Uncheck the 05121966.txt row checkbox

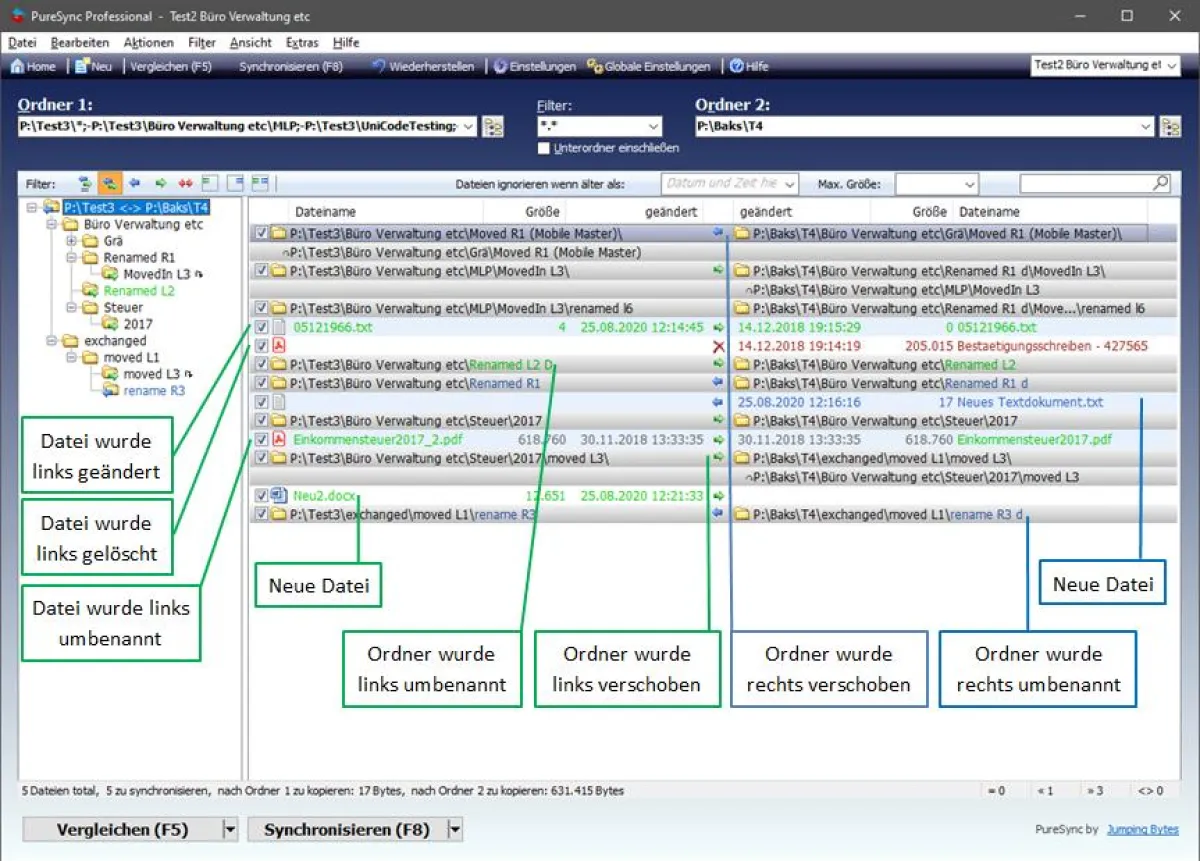[x=261, y=326]
